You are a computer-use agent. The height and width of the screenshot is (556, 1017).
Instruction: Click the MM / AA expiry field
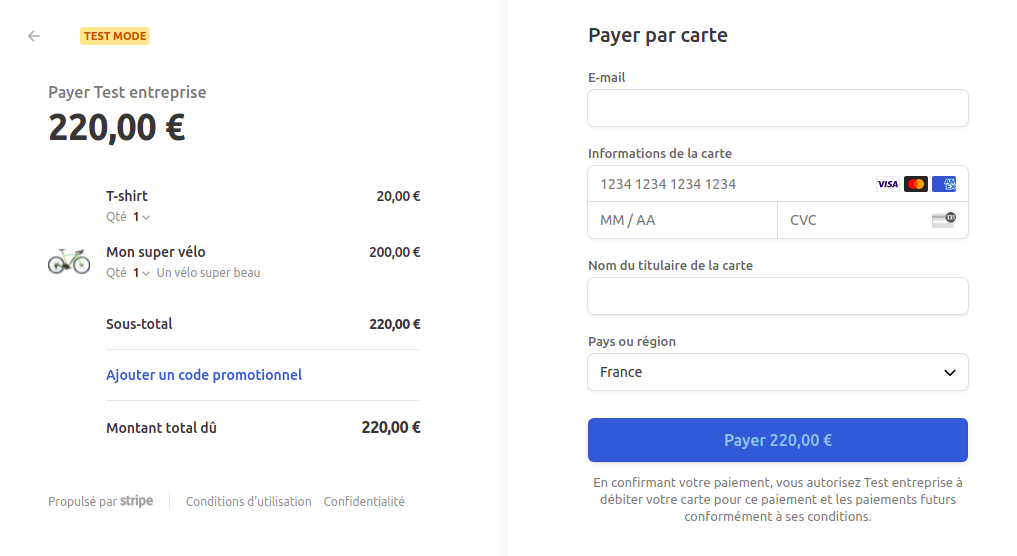tap(682, 220)
